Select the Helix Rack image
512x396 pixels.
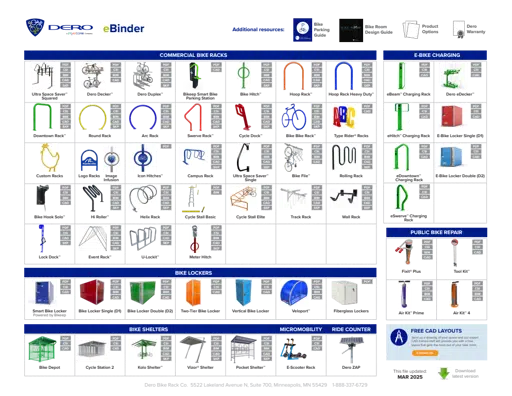click(x=143, y=199)
